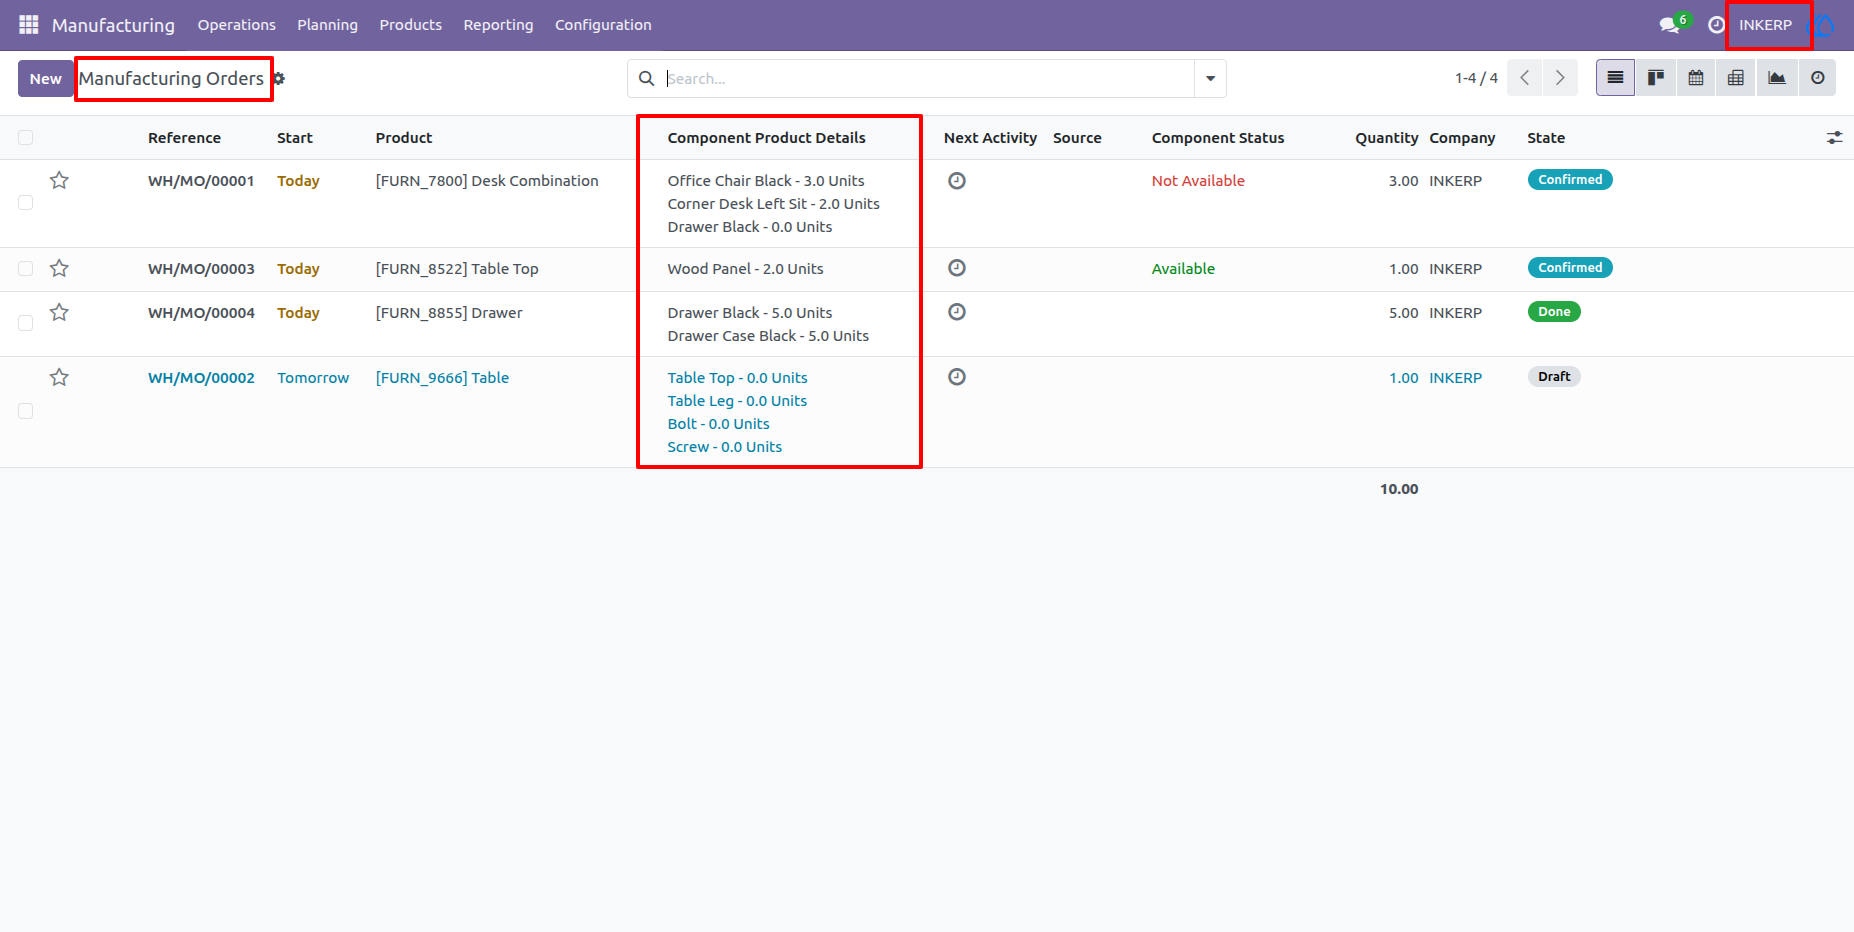Open the Operations menu
Image resolution: width=1854 pixels, height=932 pixels.
coord(237,25)
